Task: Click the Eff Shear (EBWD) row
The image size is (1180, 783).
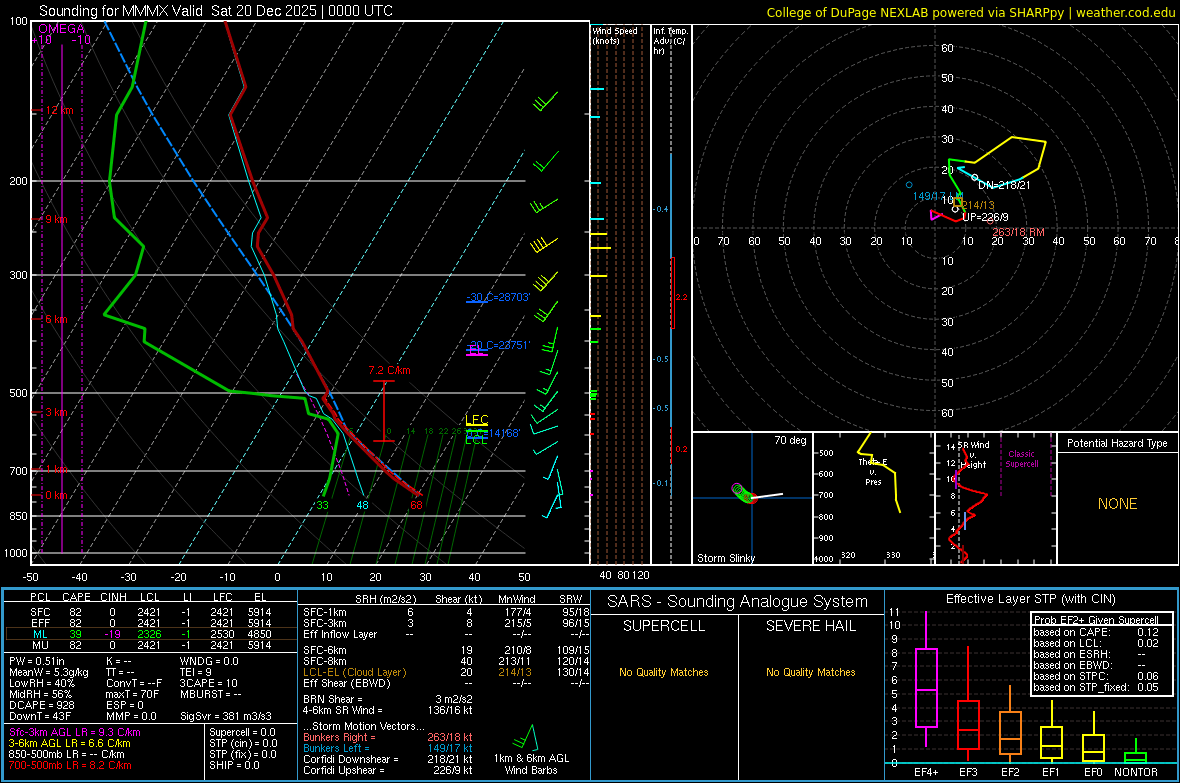Action: click(446, 683)
